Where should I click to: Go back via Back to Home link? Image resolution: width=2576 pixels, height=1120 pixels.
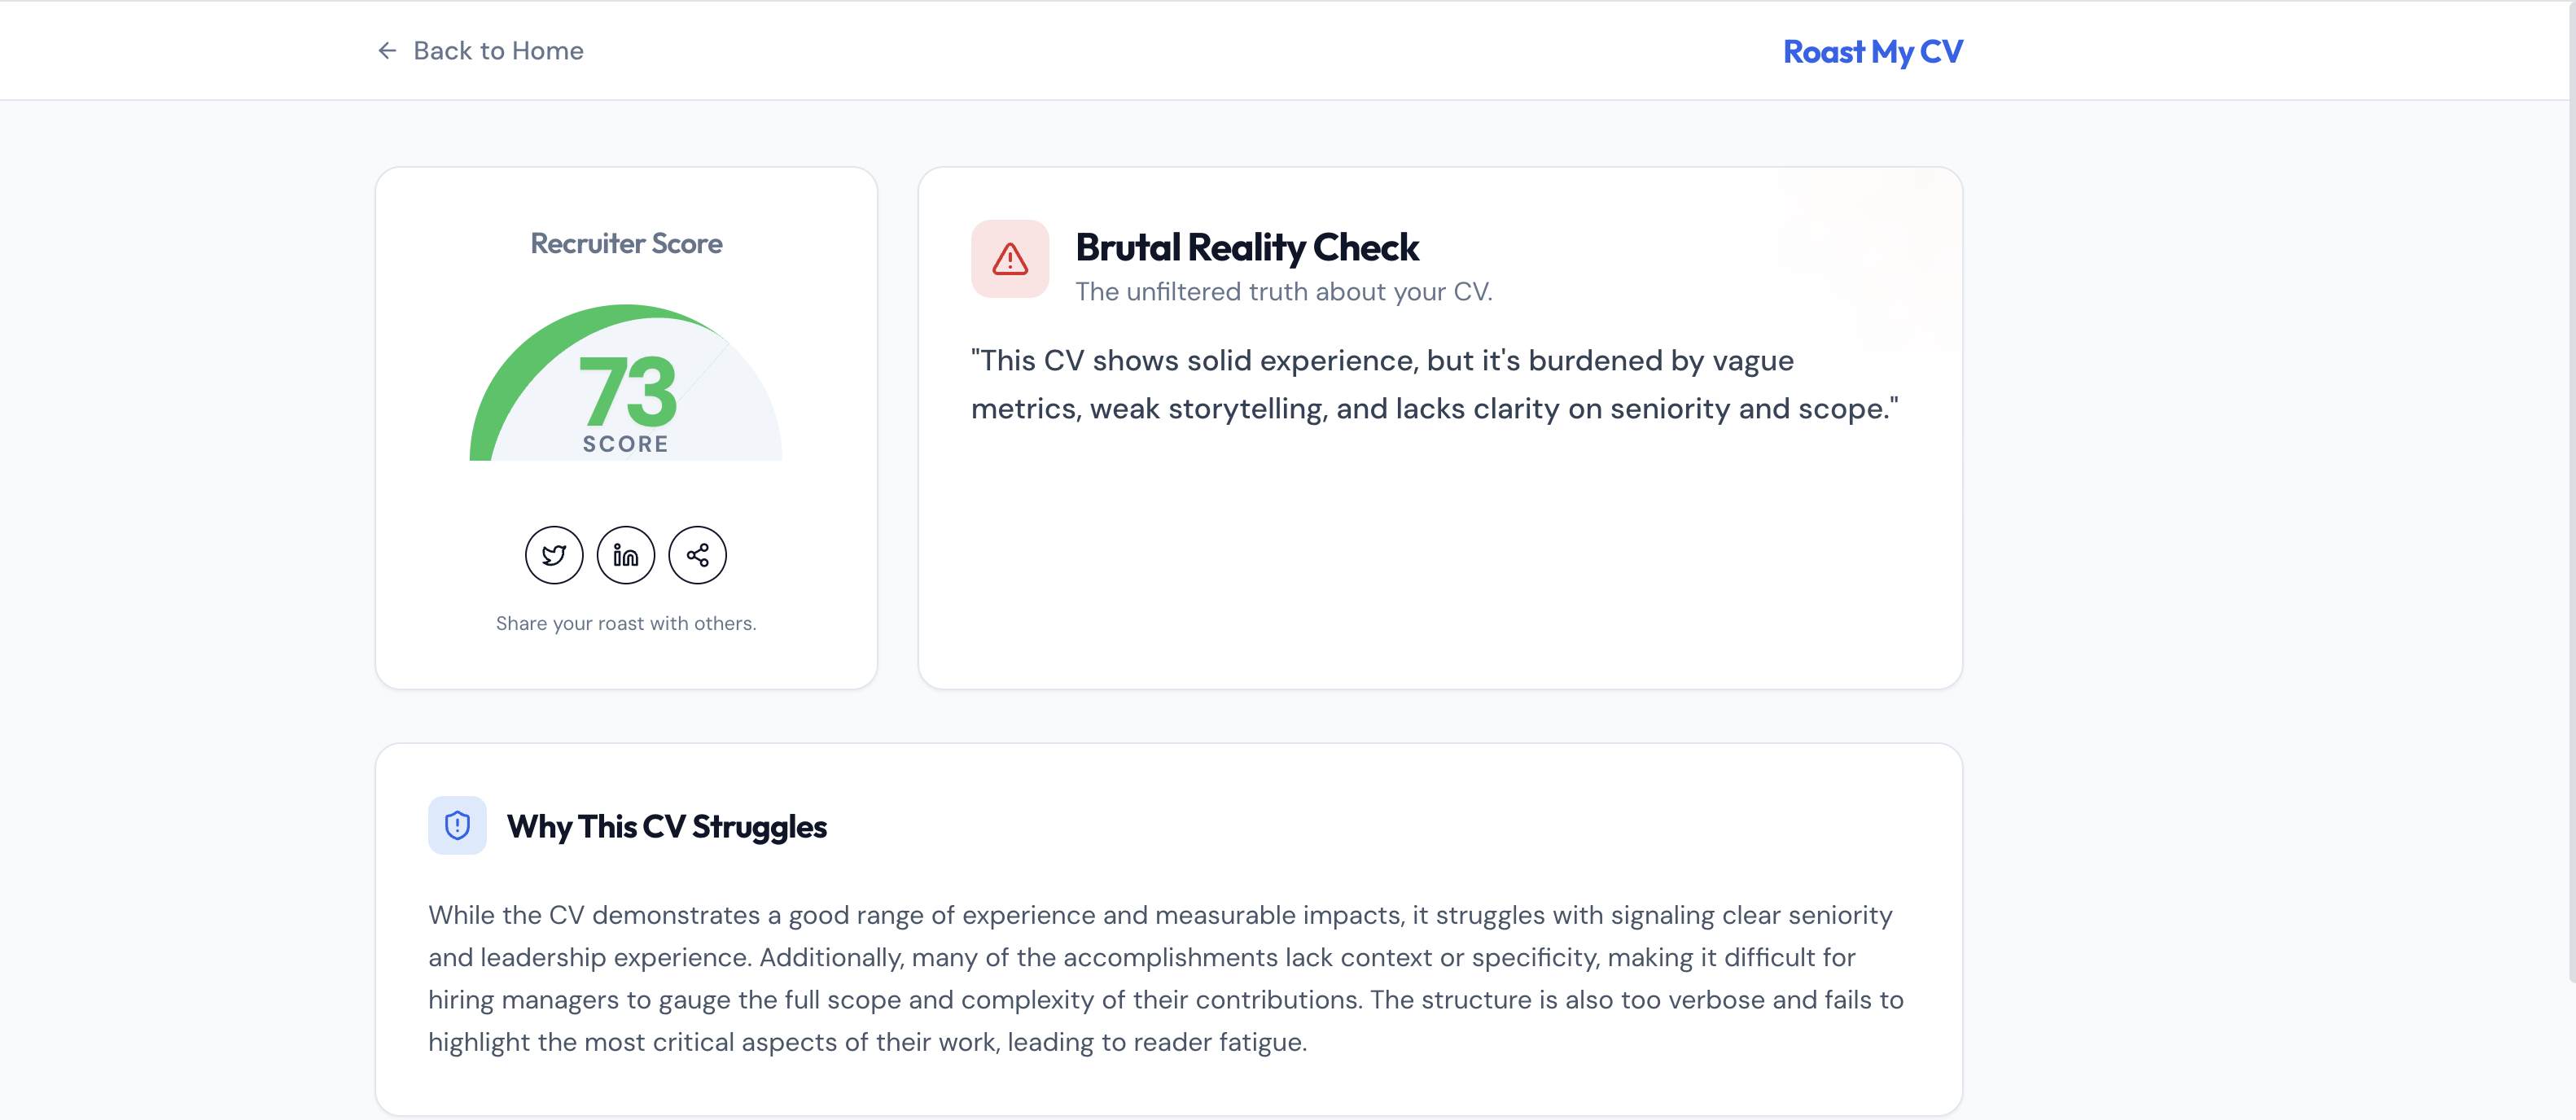[x=497, y=50]
